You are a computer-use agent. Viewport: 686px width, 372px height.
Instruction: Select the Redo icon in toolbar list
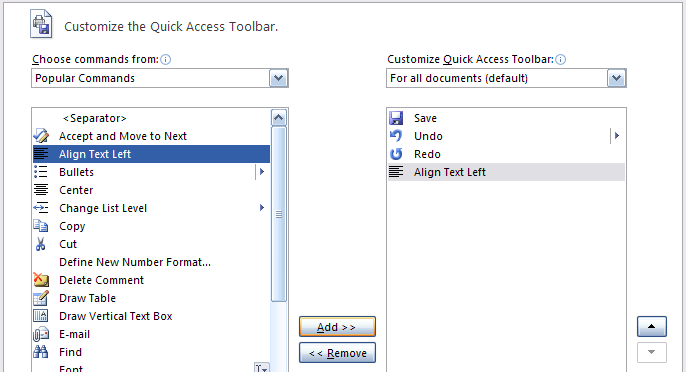click(x=396, y=154)
